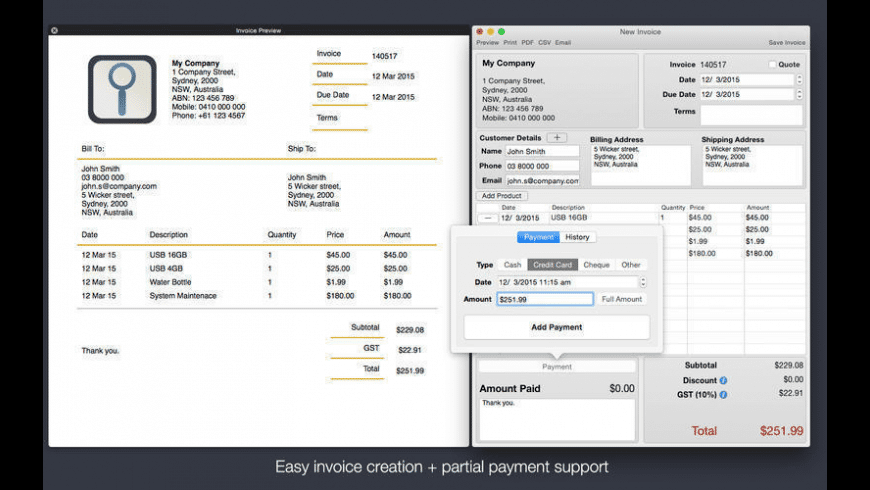The width and height of the screenshot is (870, 490).
Task: Close the Invoice Preview window
Action: tap(54, 31)
